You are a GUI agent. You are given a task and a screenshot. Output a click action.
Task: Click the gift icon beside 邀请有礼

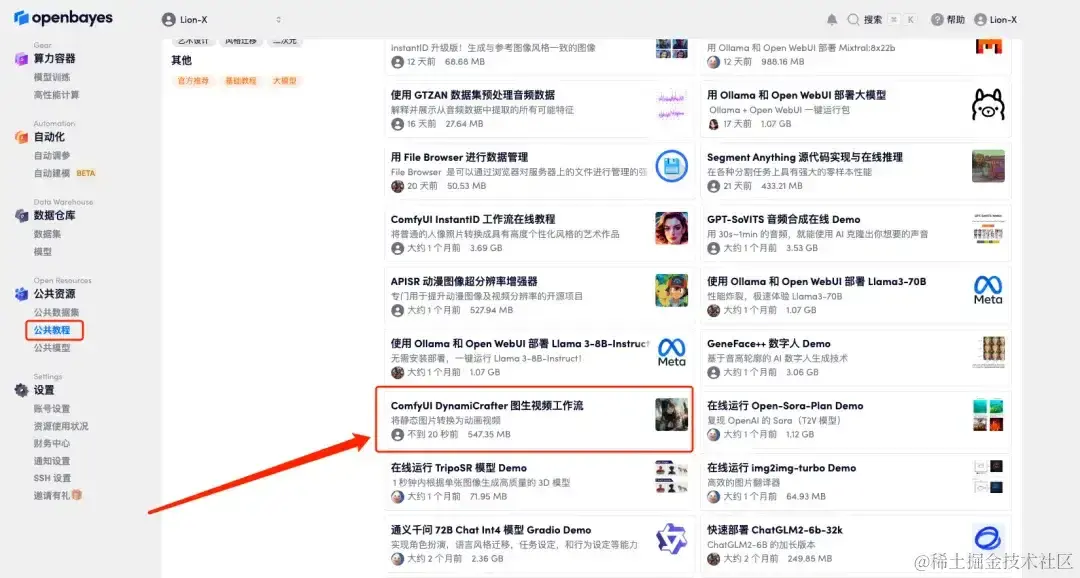76,495
